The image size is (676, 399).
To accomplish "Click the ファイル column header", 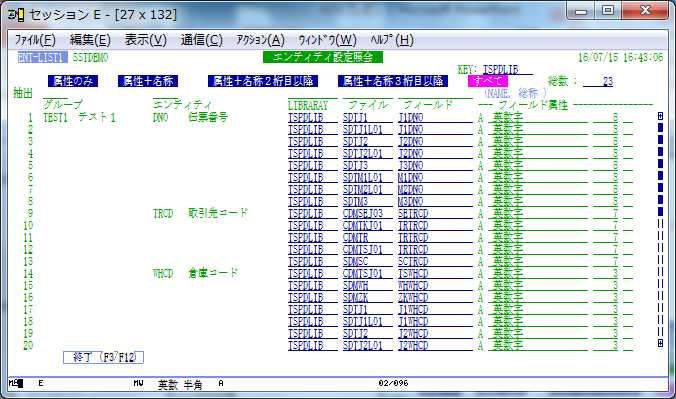I will pos(368,105).
